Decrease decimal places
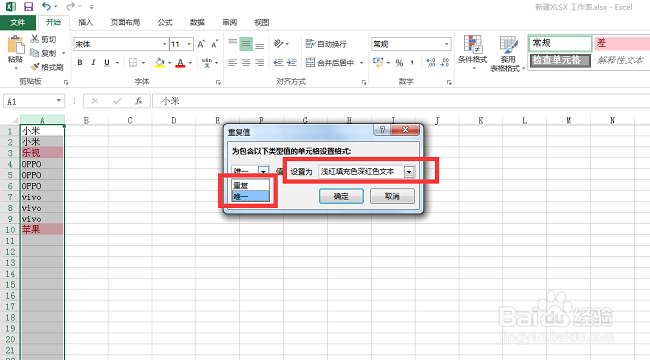 click(444, 63)
